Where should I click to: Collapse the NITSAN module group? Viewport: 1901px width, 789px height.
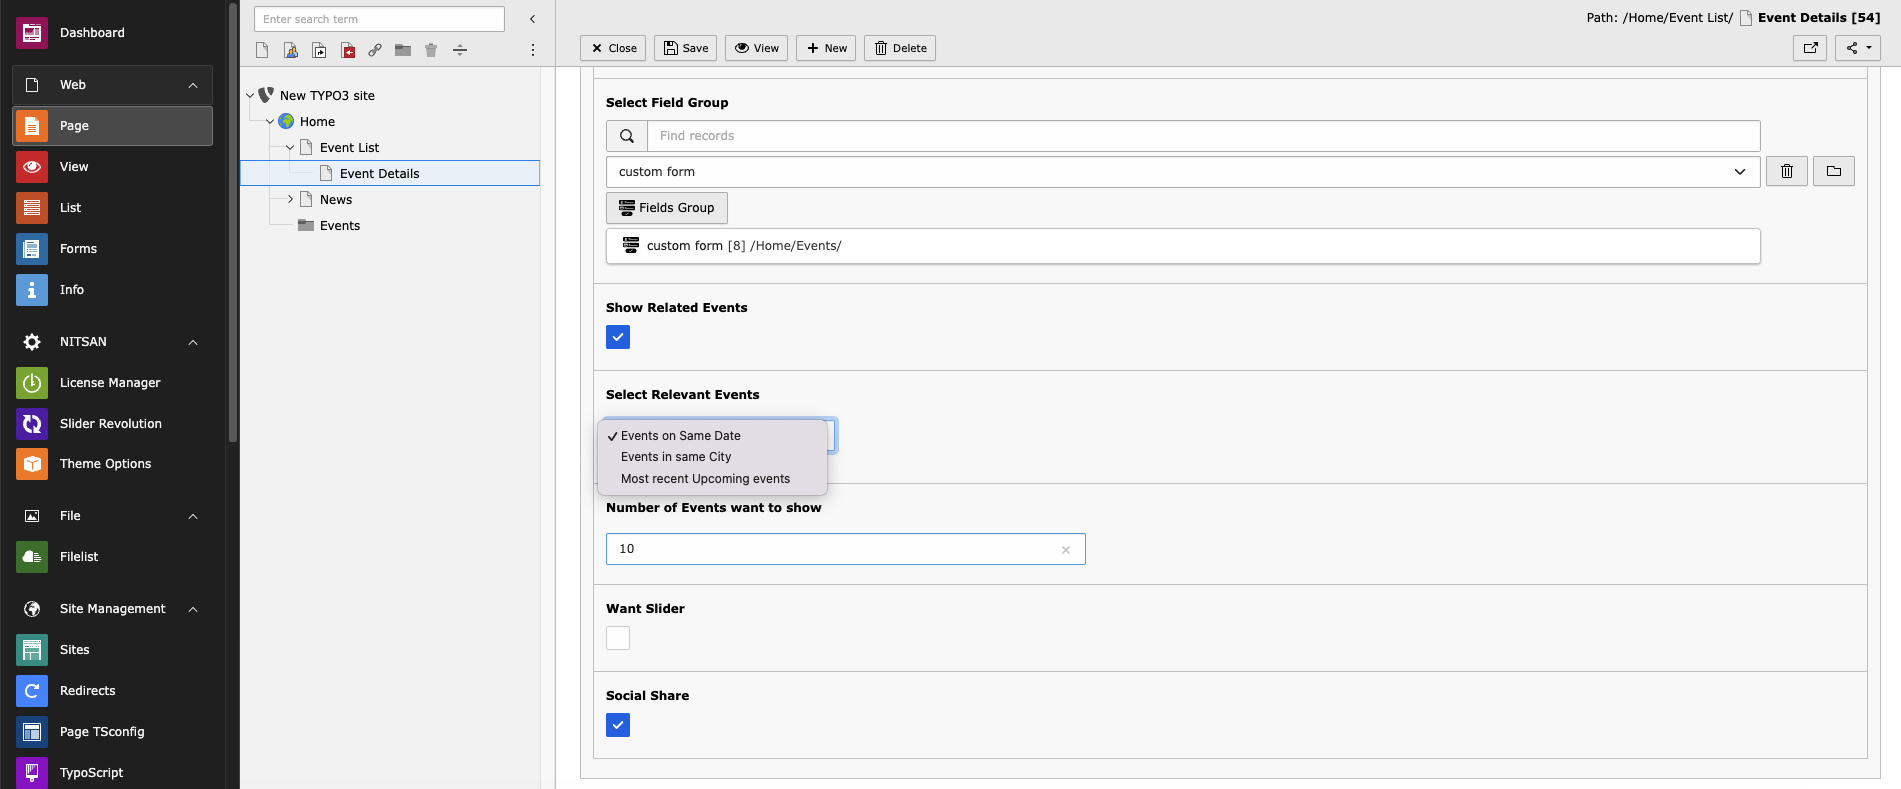193,342
